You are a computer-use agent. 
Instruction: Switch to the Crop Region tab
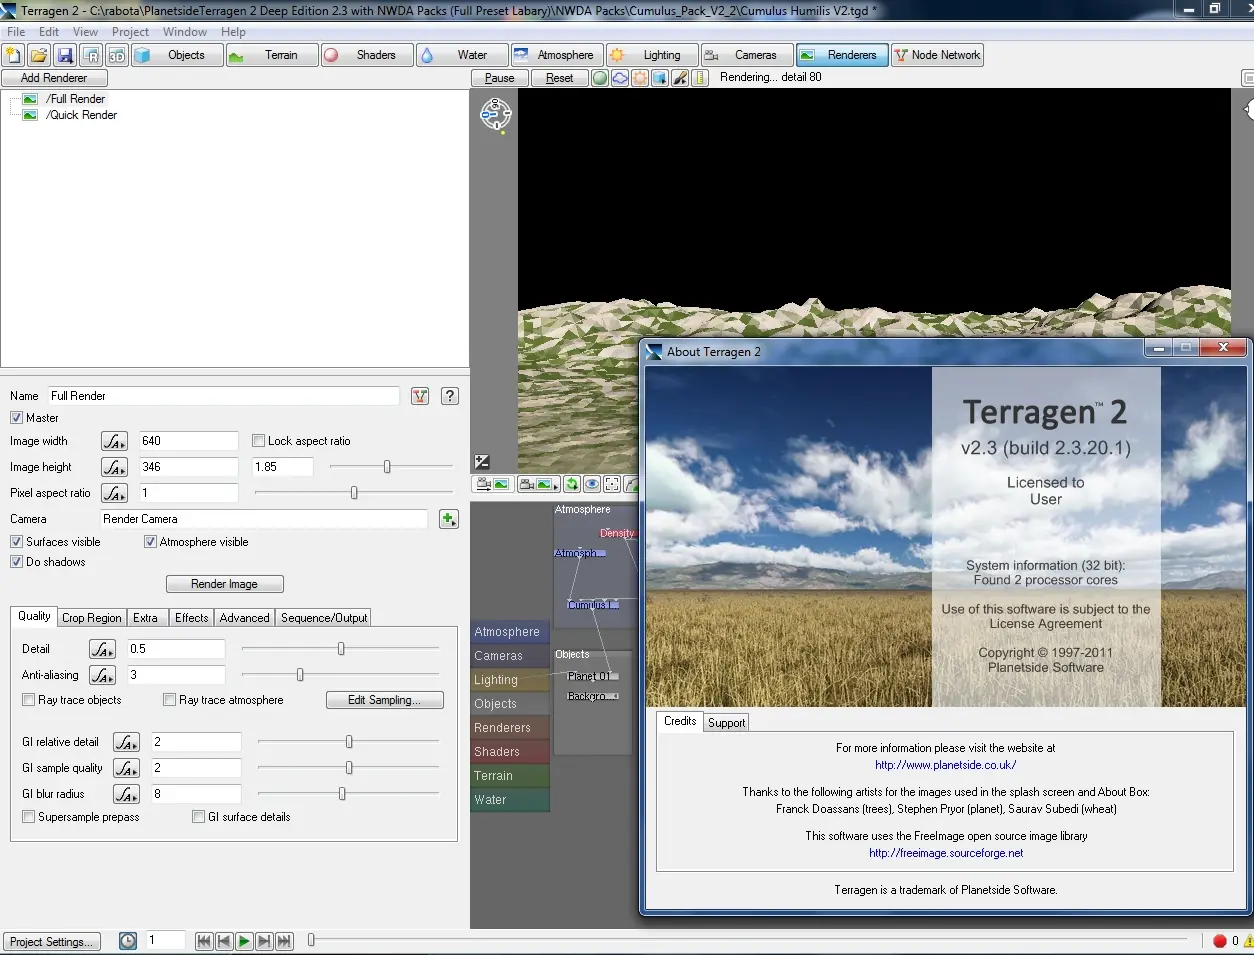[91, 618]
